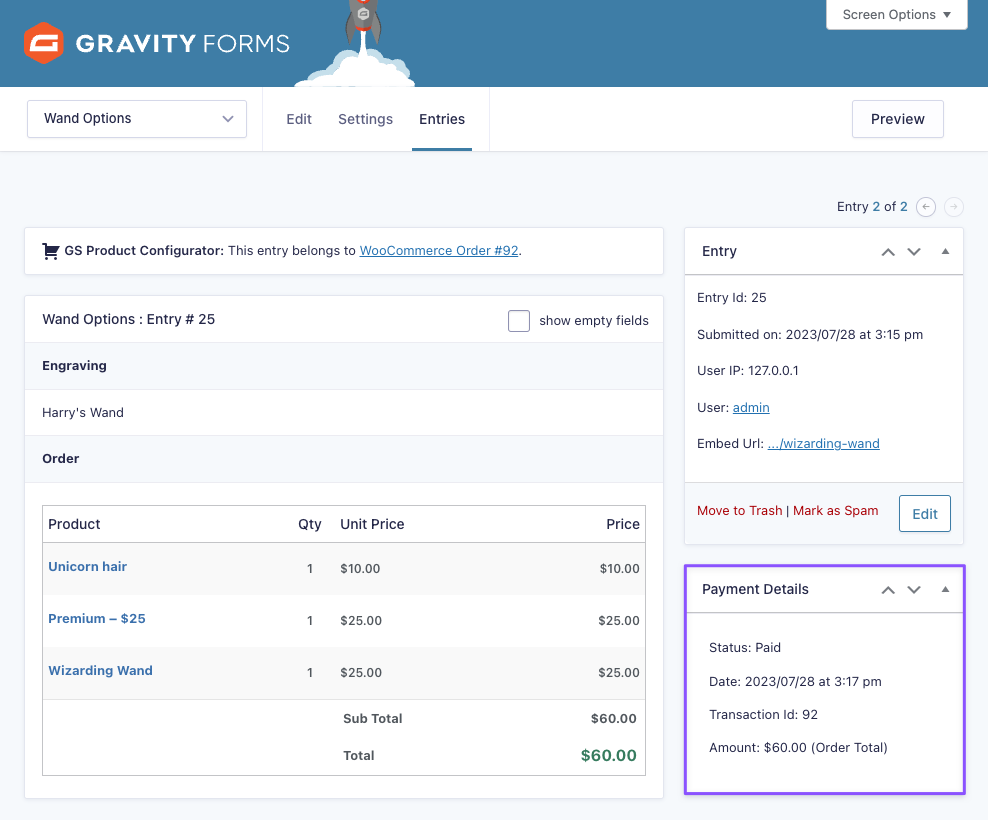Click Premium – $25 product name
The width and height of the screenshot is (988, 820).
[x=97, y=619]
